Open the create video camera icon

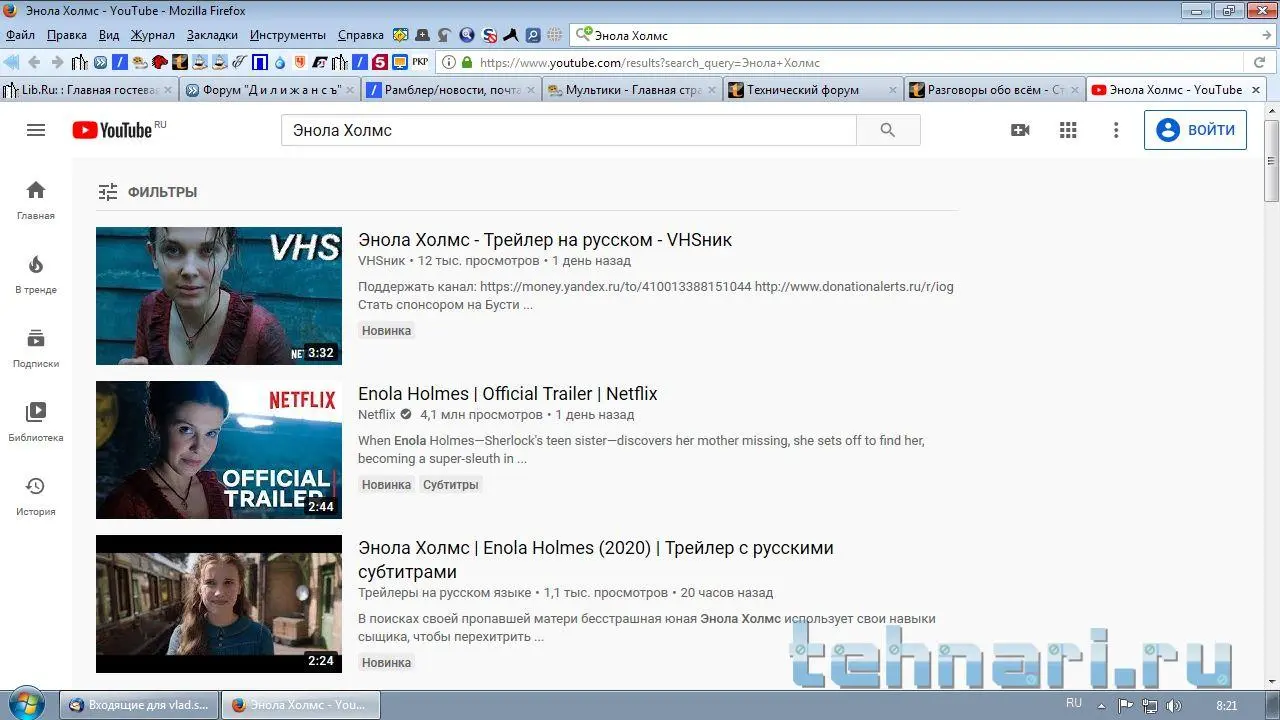click(x=1020, y=130)
